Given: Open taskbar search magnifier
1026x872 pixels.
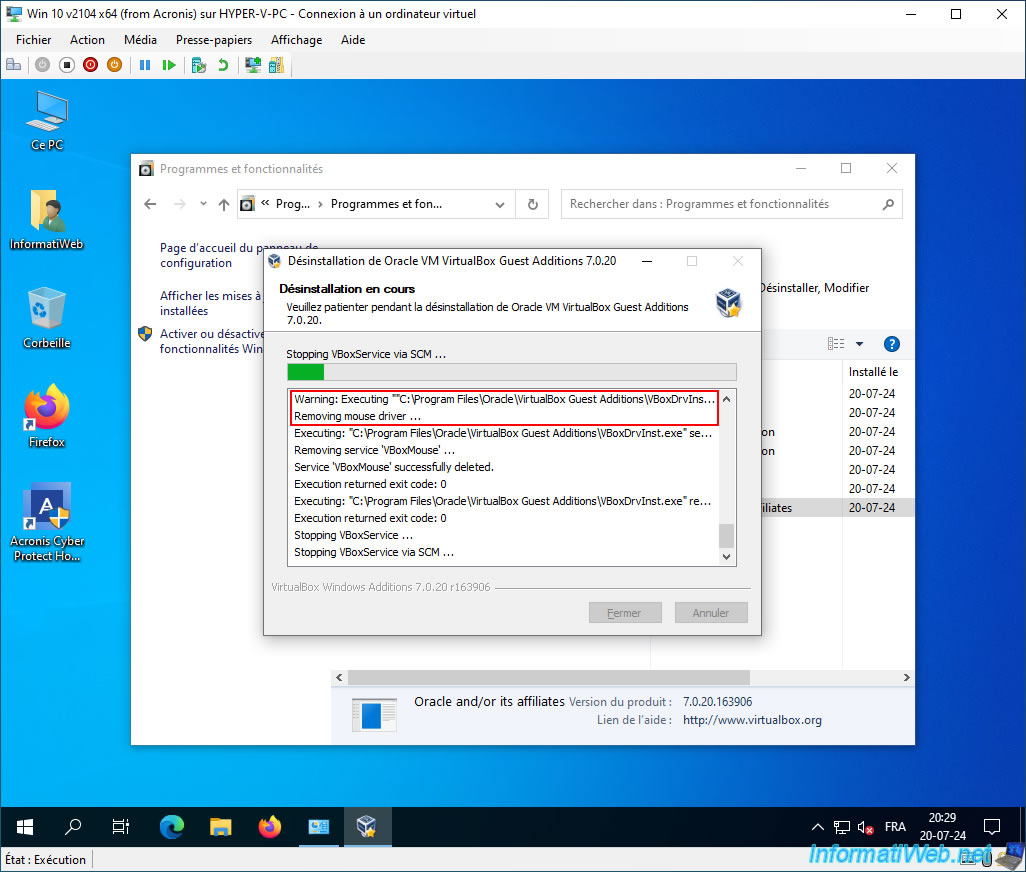Looking at the screenshot, I should click(x=73, y=827).
